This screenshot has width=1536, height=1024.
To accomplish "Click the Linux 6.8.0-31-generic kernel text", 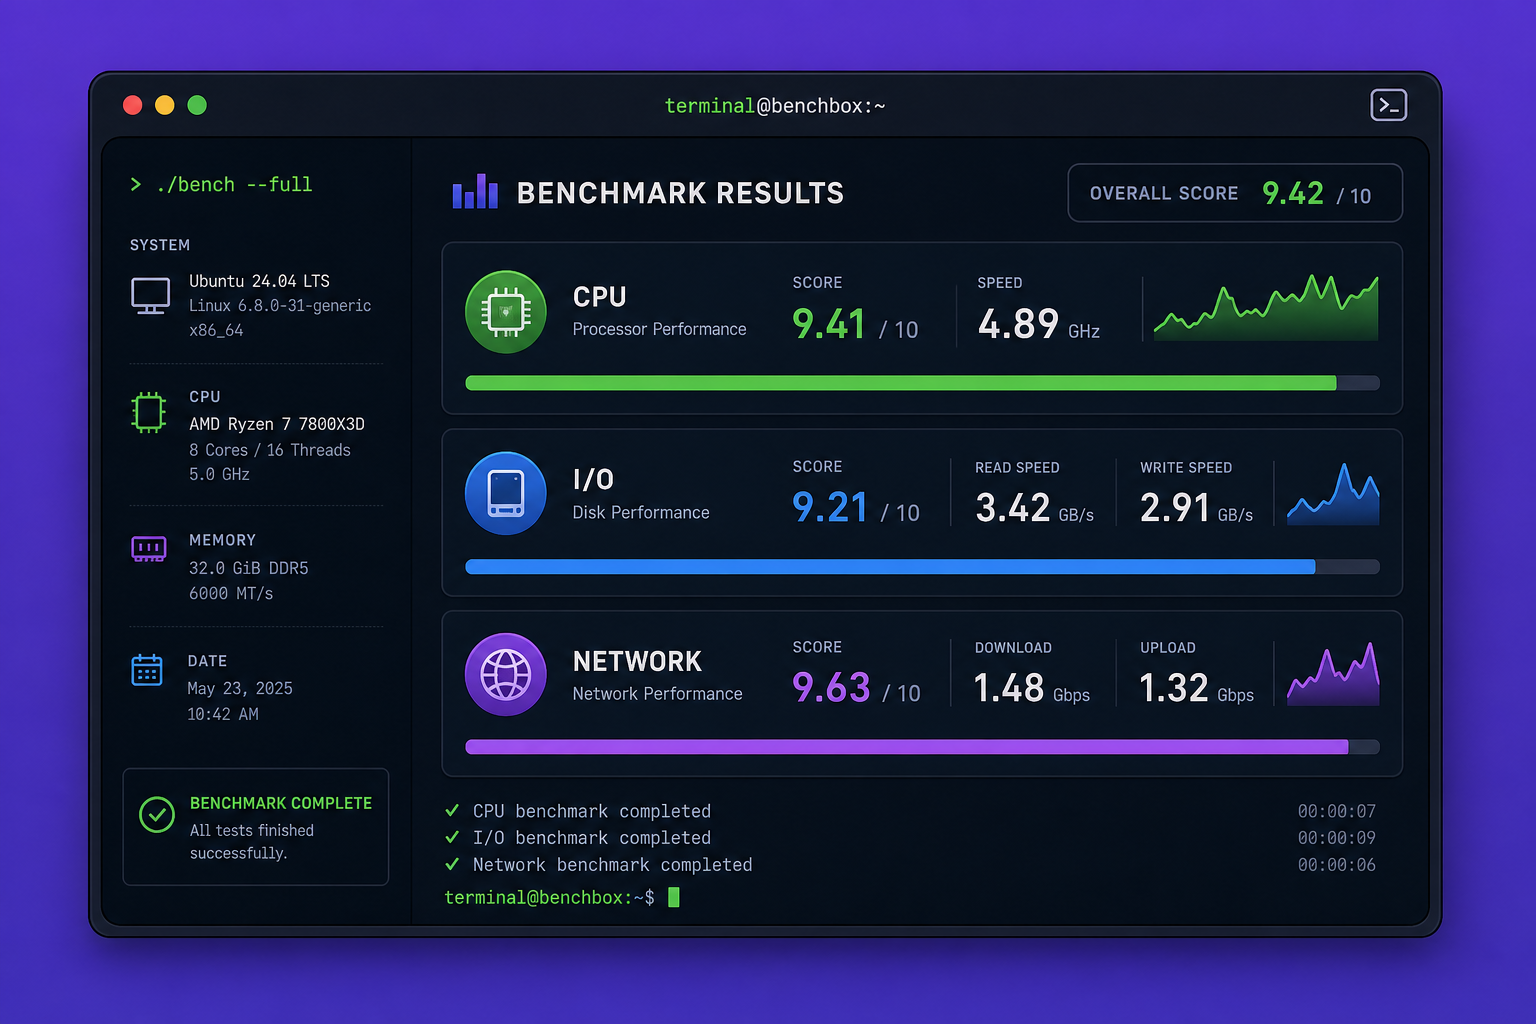I will (280, 306).
